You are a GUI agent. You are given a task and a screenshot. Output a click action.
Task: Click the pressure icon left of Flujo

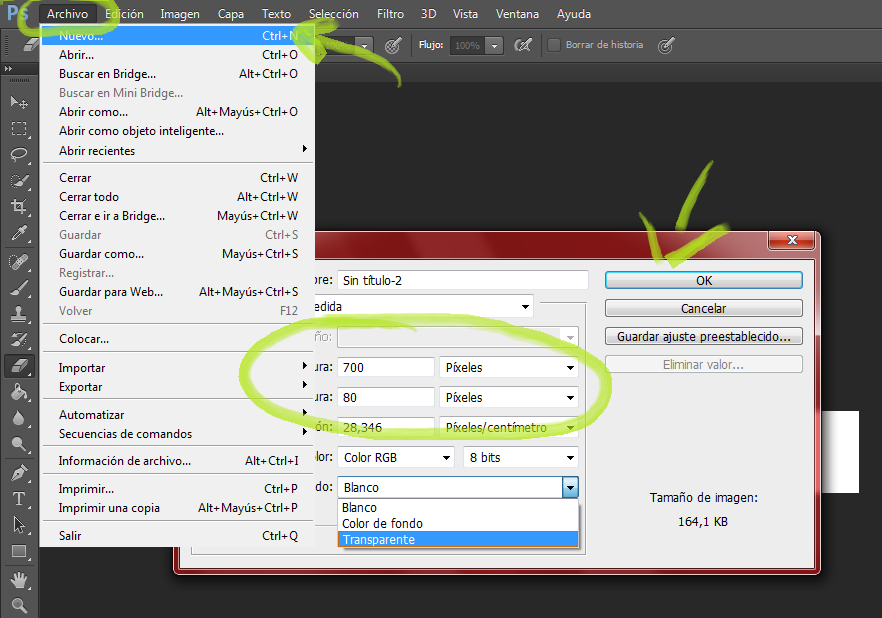coord(393,45)
